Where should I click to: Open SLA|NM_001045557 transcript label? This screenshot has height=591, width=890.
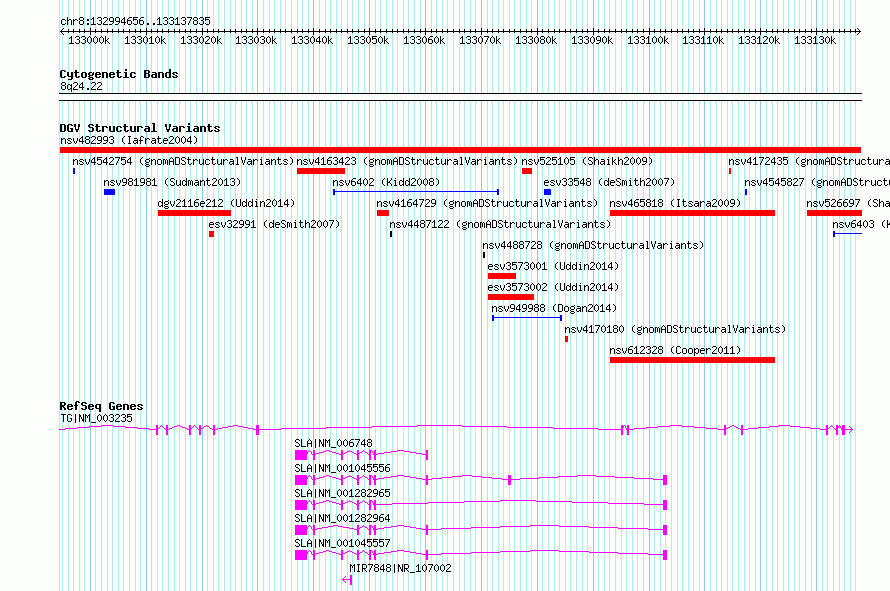[x=342, y=543]
